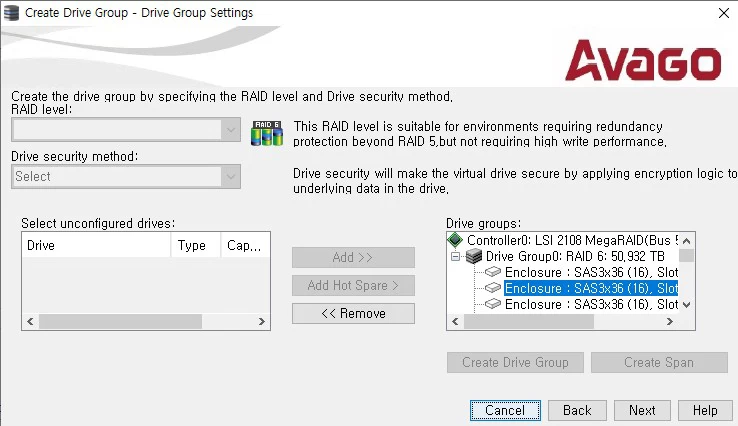Click unconfigured drives list left scroll arrow
The image size is (738, 426).
pos(31,322)
